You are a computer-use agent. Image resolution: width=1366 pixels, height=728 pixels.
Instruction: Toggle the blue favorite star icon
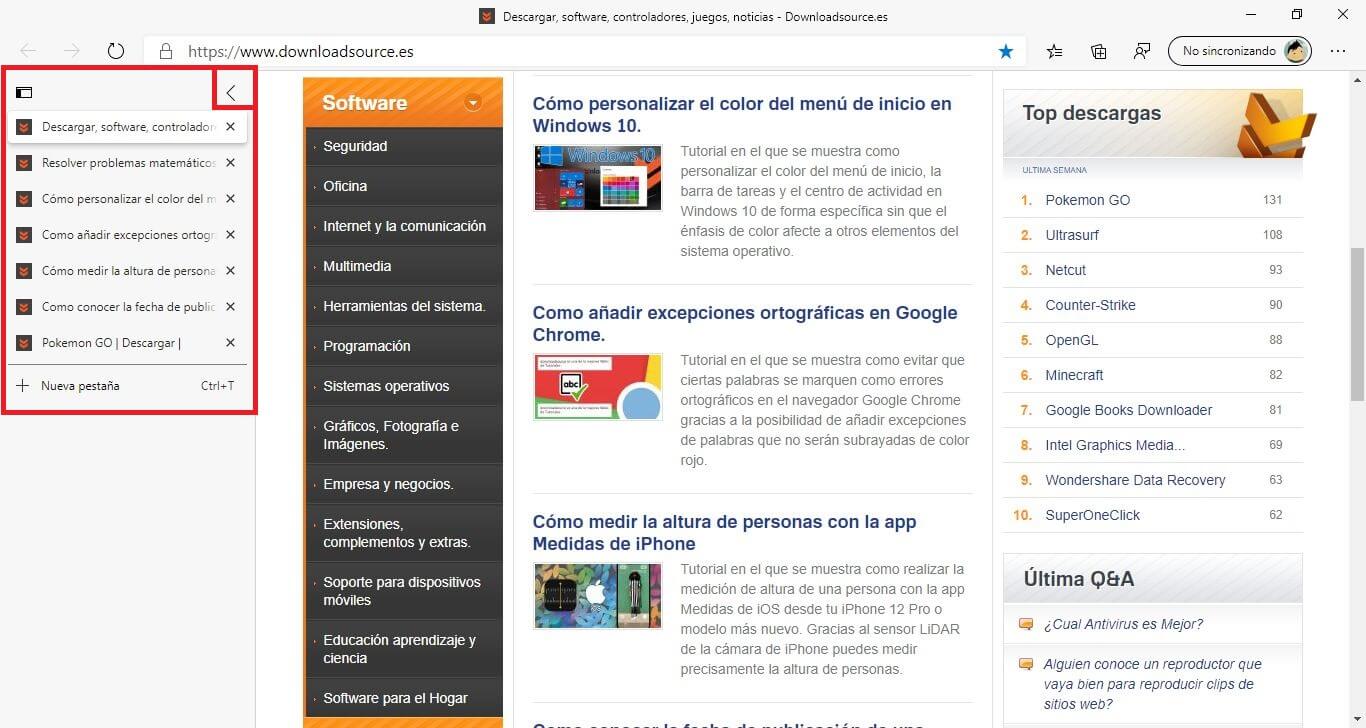tap(1006, 51)
